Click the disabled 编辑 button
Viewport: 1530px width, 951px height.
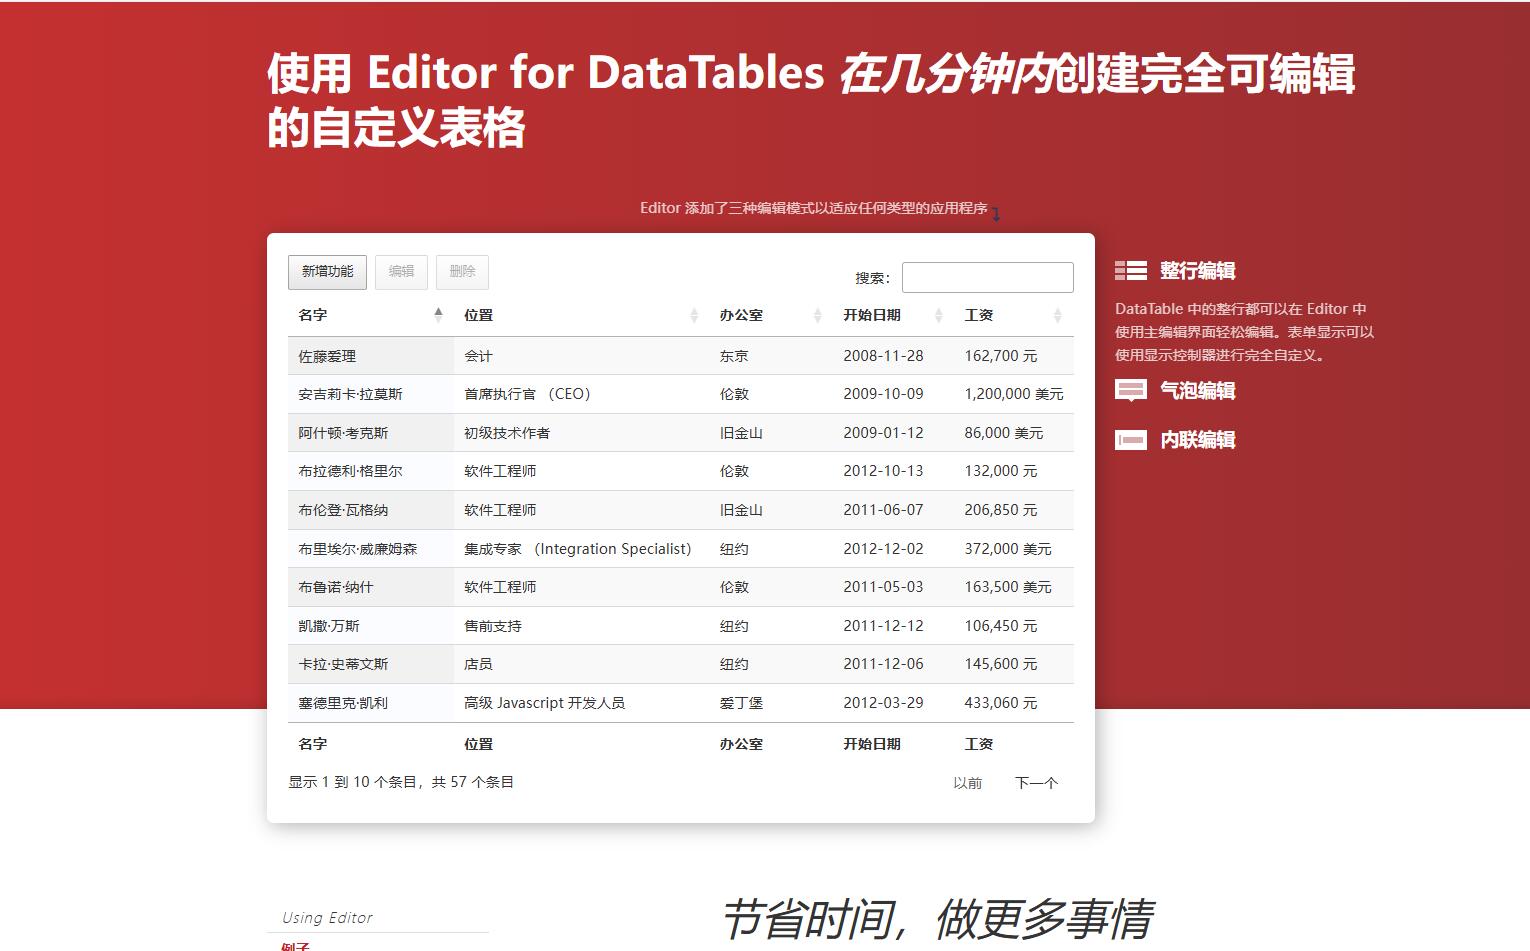click(401, 272)
